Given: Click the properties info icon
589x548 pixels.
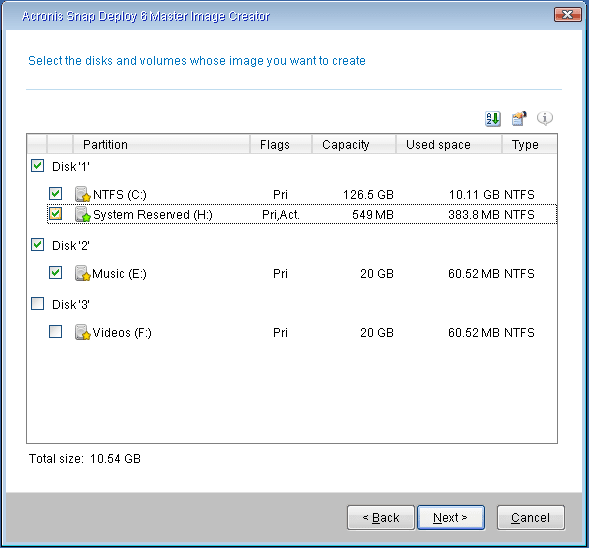Looking at the screenshot, I should pos(545,118).
